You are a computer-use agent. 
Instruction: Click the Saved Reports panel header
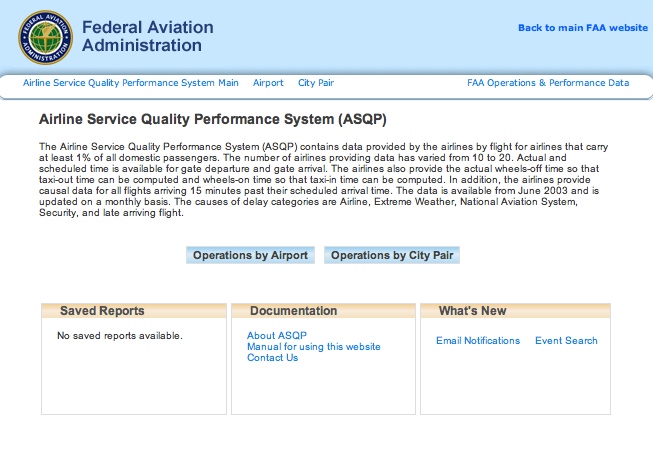tap(134, 311)
